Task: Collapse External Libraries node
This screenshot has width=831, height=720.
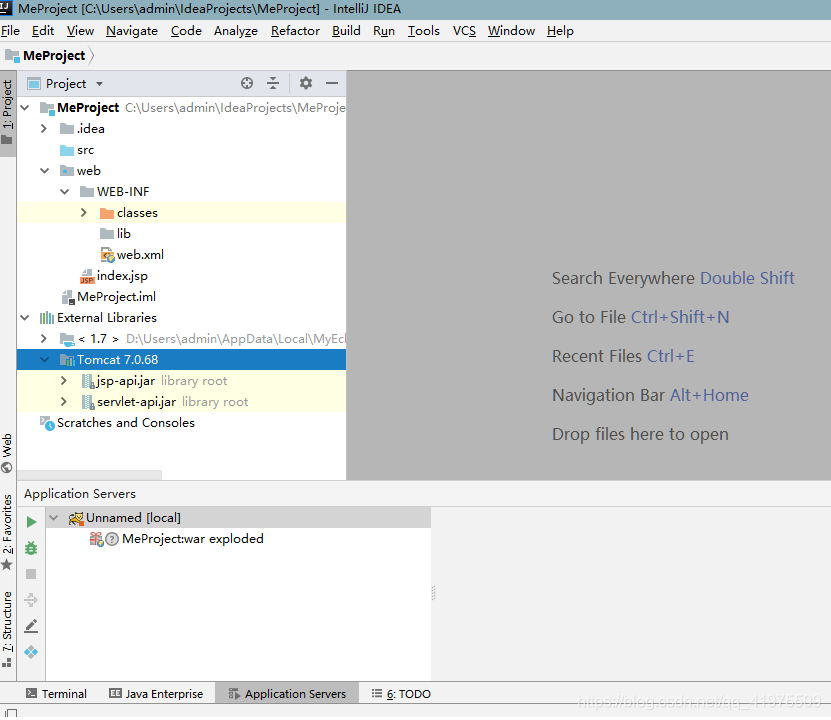Action: tap(25, 318)
